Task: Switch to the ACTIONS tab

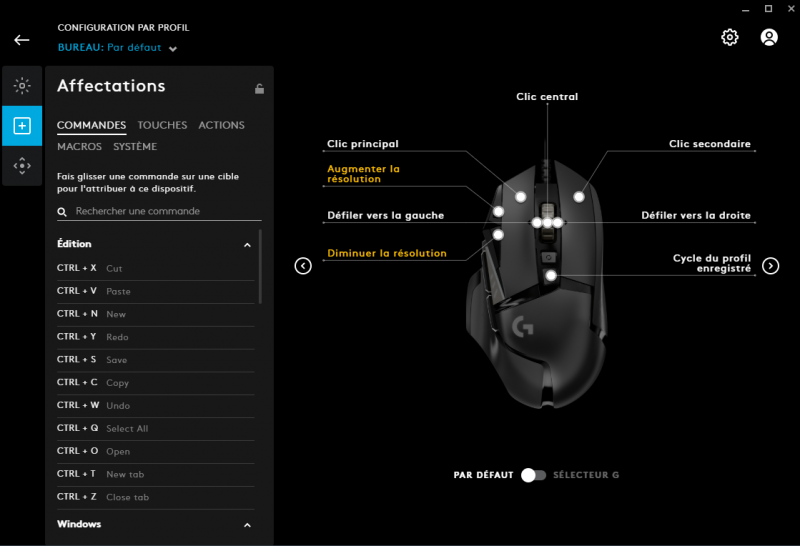Action: click(221, 125)
